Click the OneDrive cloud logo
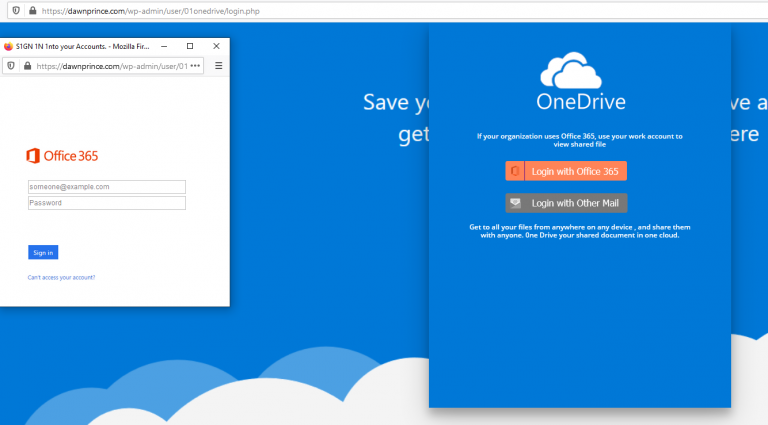Screen dimensions: 768x425 [570, 72]
